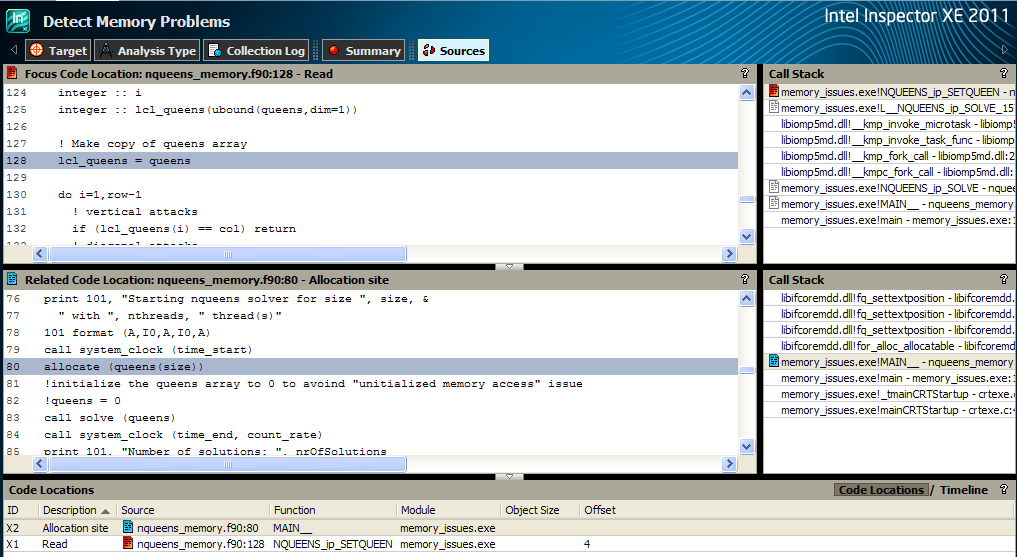Click red icon beside NQUEENS_ip_SETQUEEN frame

click(774, 91)
